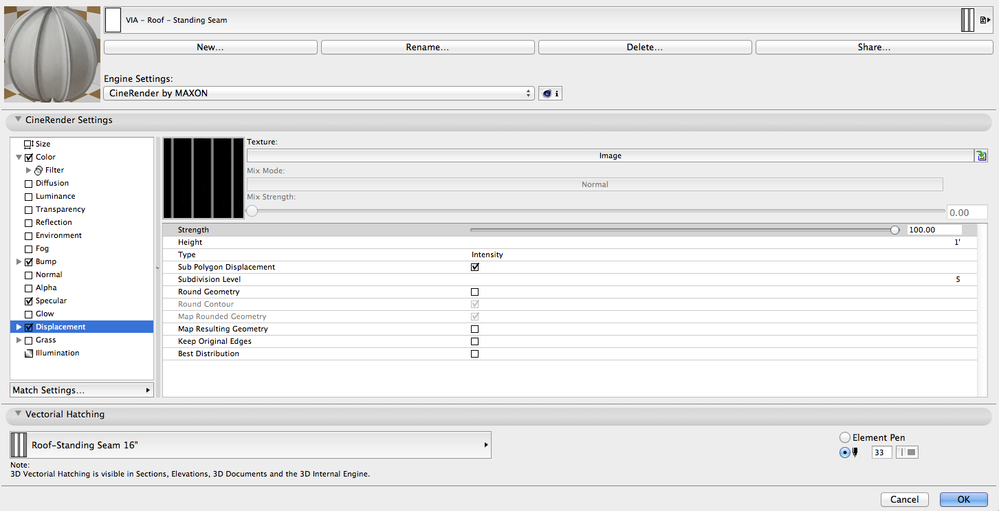999x511 pixels.
Task: Click the Type value Intensity
Action: (487, 255)
